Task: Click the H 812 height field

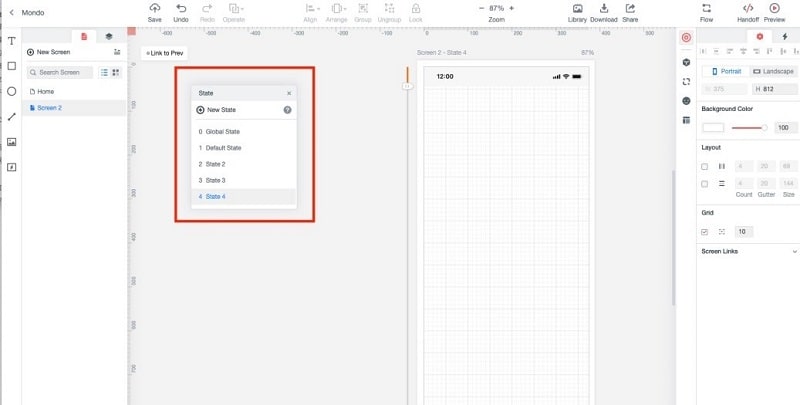Action: click(774, 89)
